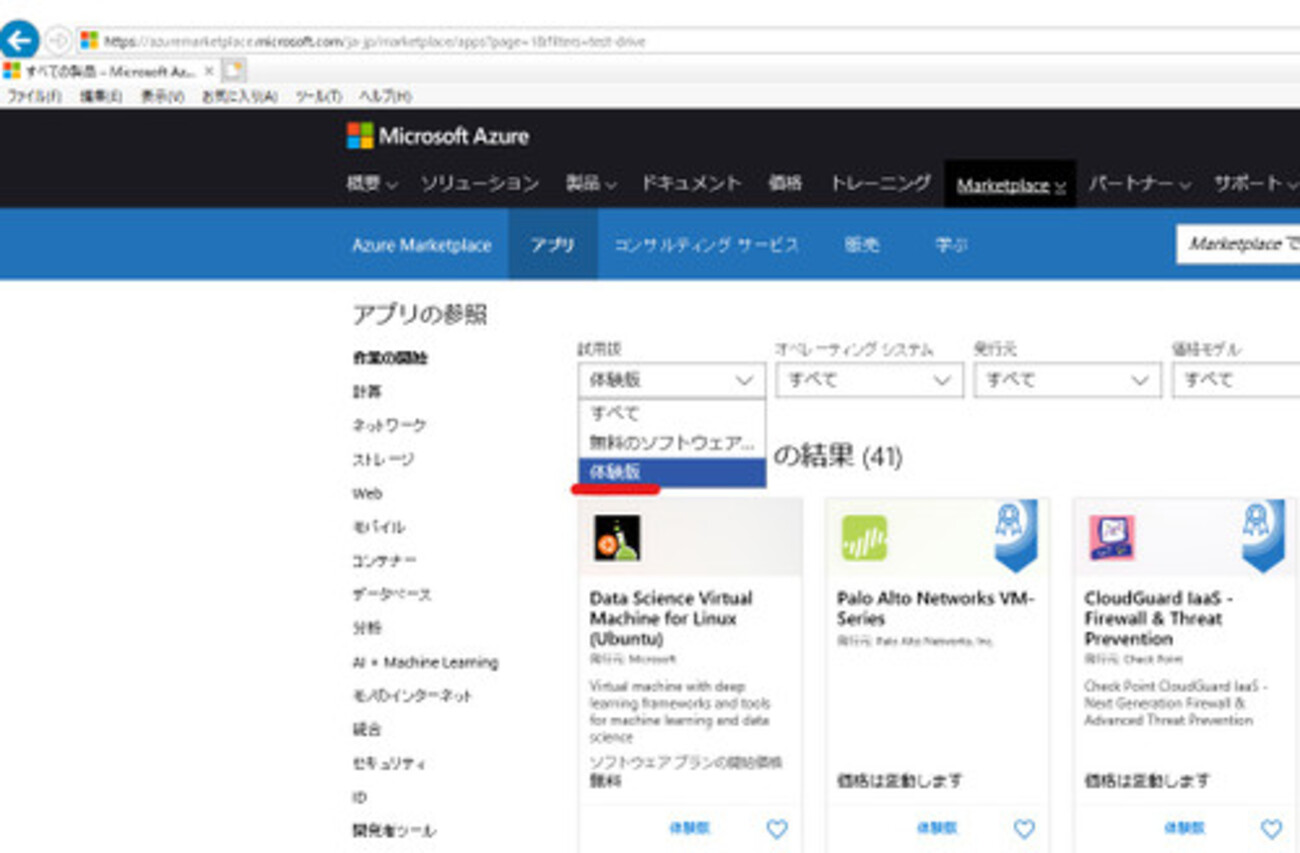Click the preferred badge on CloudGuard card
Screen dimensions: 1300x853
1263,534
